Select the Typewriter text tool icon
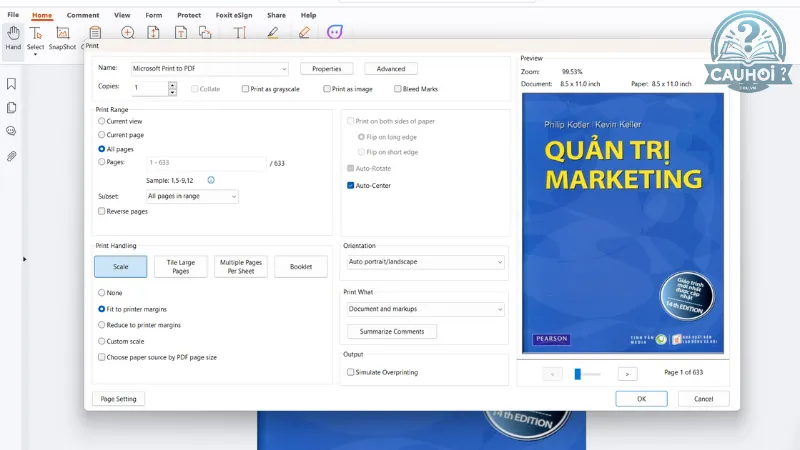The height and width of the screenshot is (450, 800). [x=239, y=33]
